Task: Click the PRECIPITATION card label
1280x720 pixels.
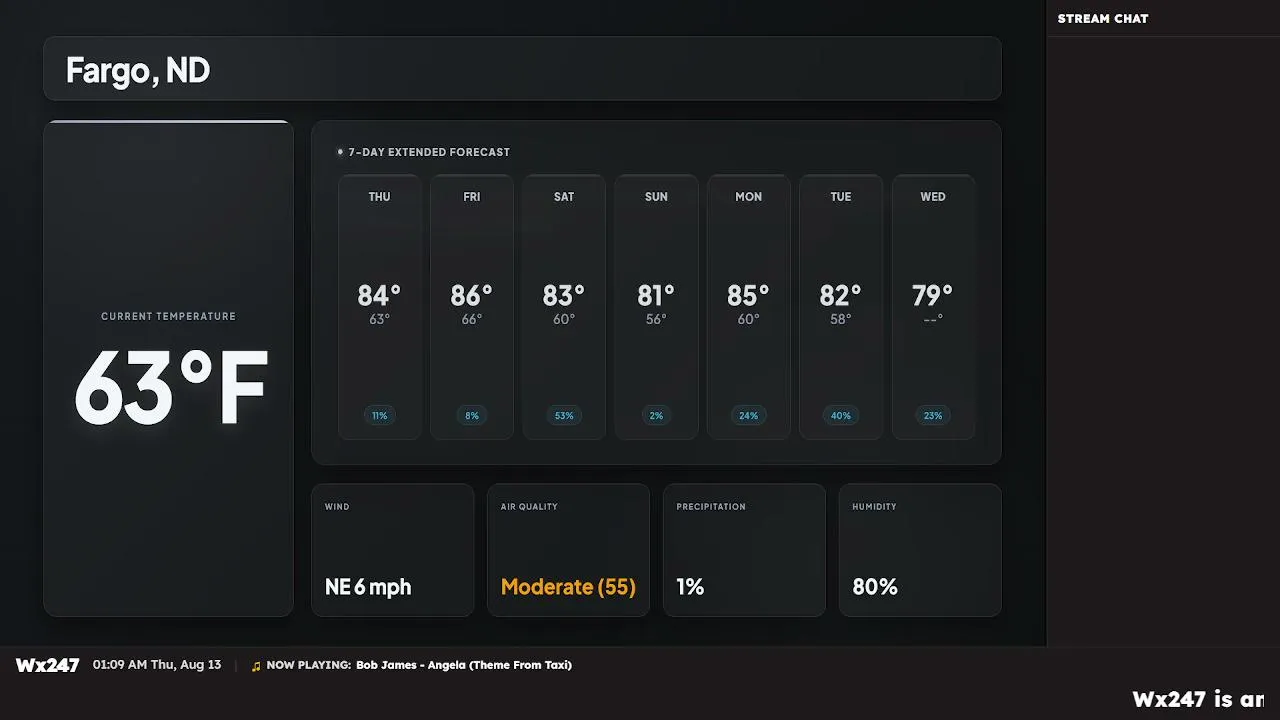Action: [711, 507]
